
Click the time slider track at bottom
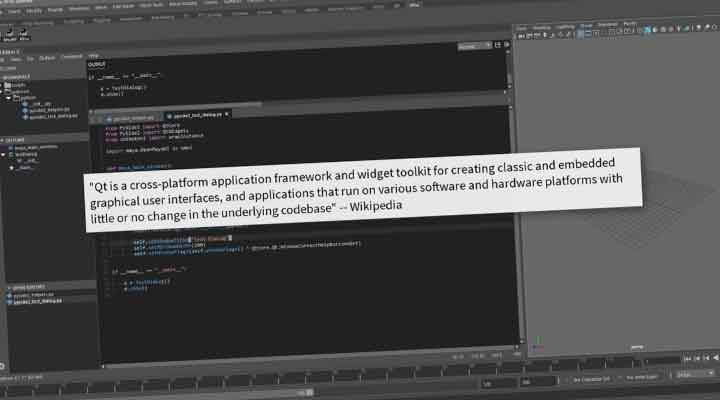point(300,362)
